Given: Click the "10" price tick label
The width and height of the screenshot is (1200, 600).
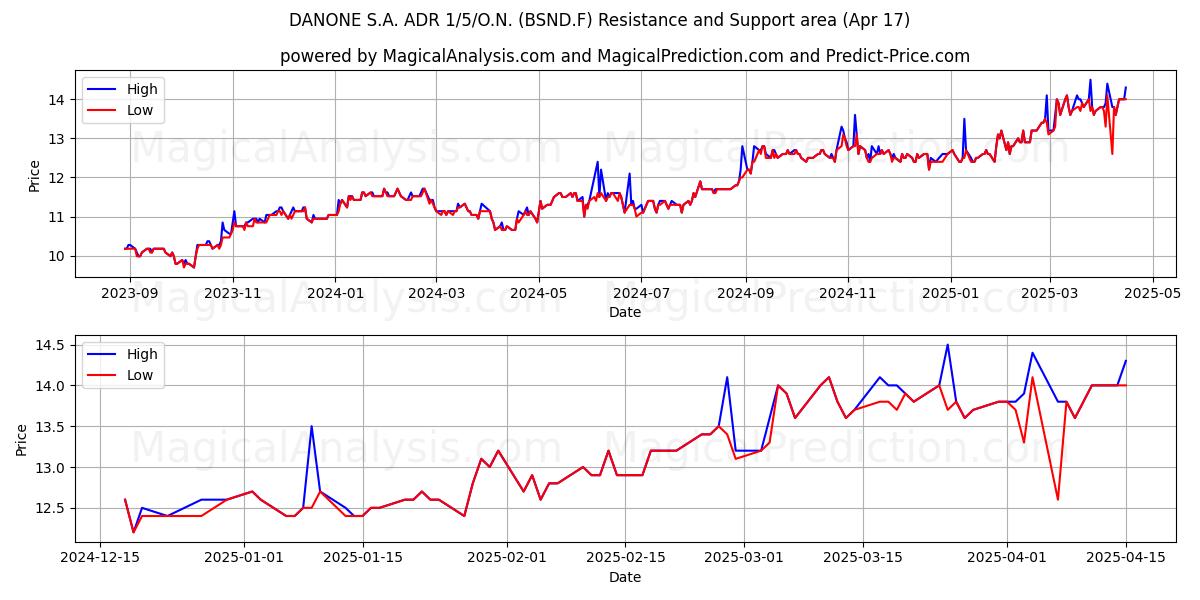Looking at the screenshot, I should click(x=59, y=256).
